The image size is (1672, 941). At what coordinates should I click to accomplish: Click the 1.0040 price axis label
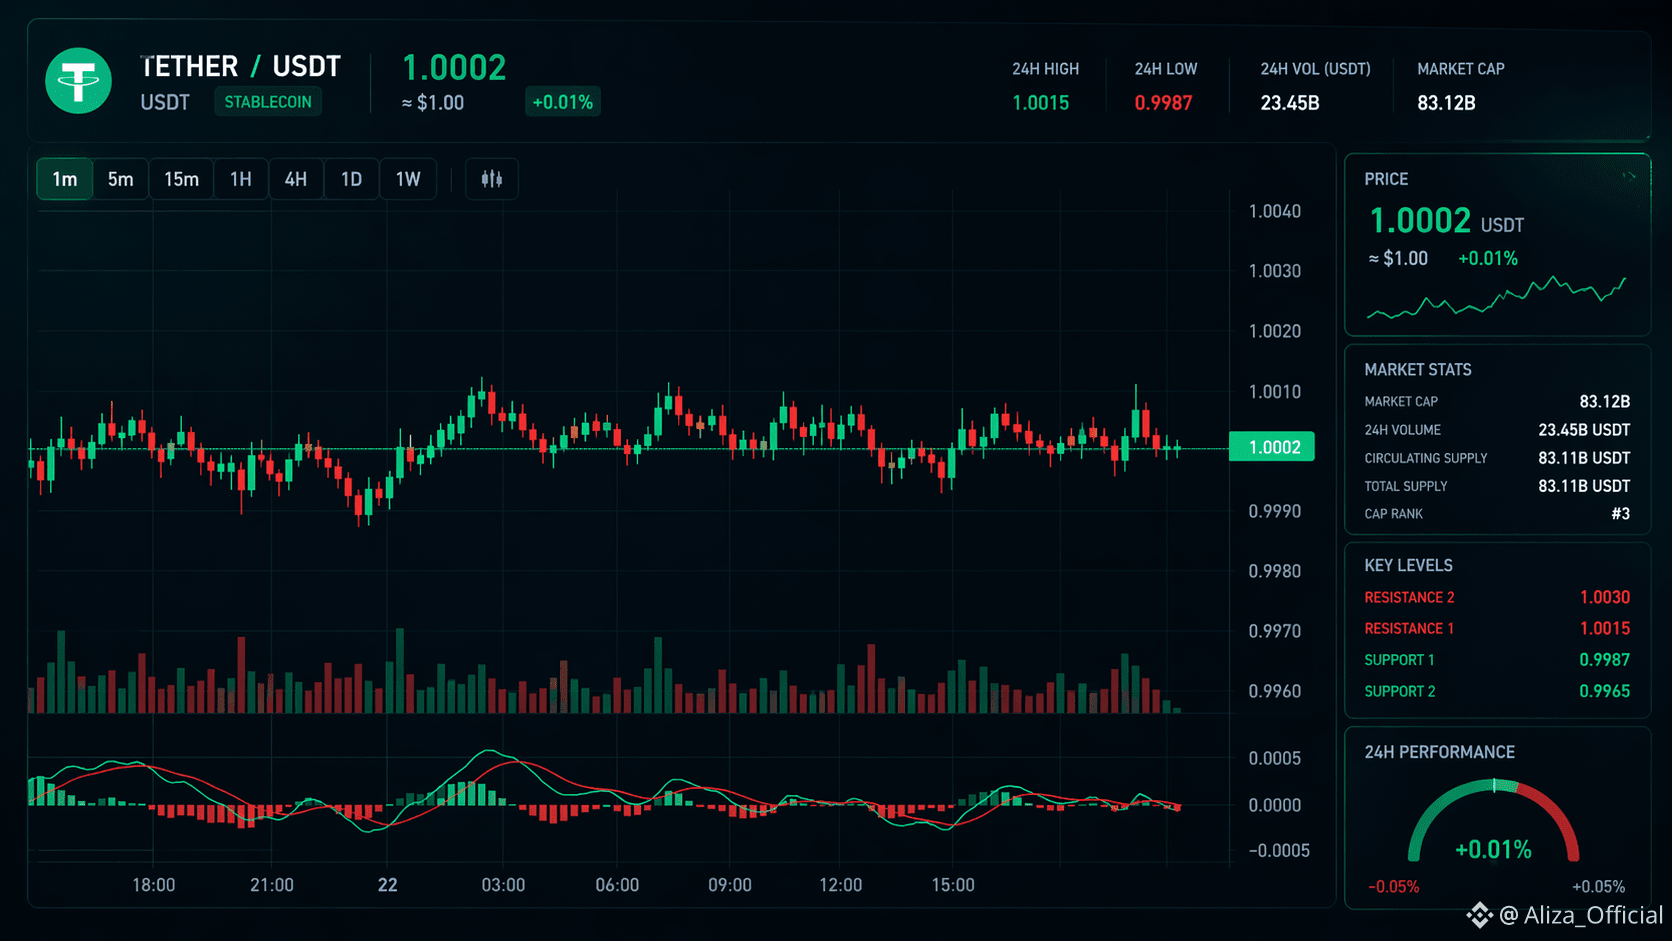pos(1275,211)
